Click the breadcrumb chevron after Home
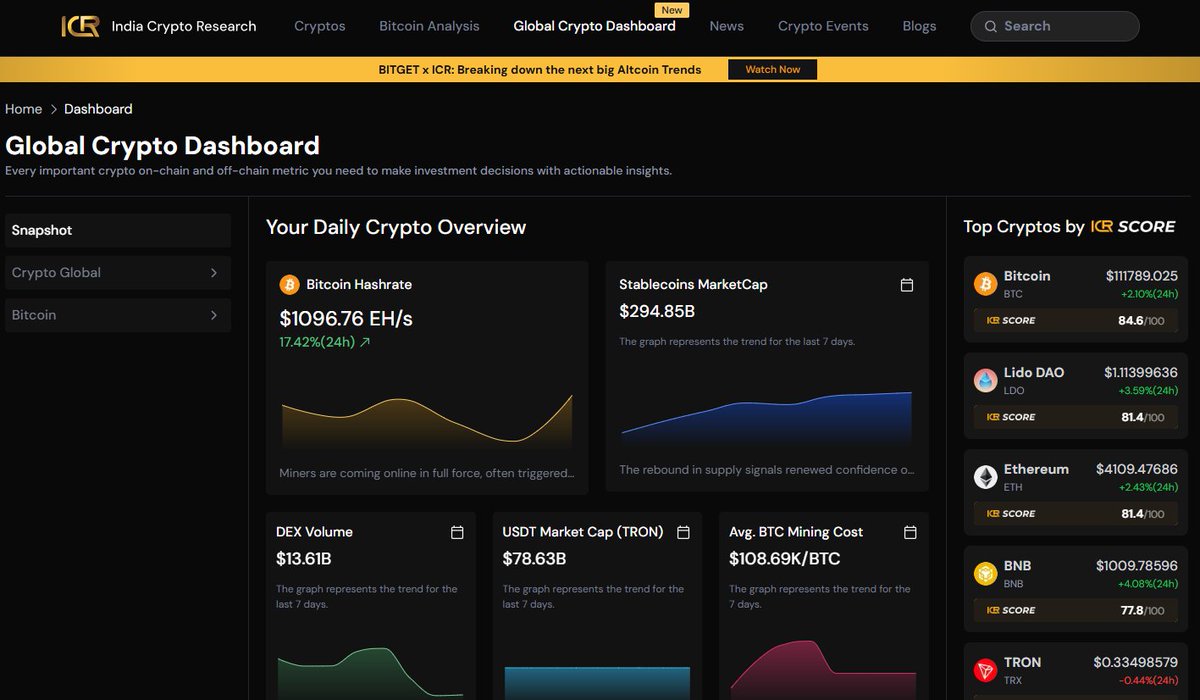Screen dimensions: 1200x700 coord(53,109)
